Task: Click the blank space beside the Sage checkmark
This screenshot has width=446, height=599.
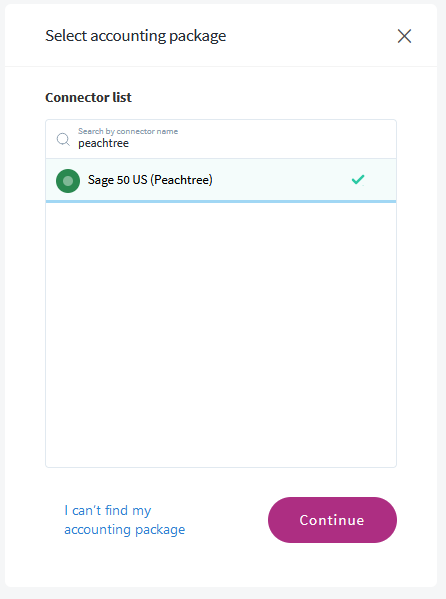Action: pos(380,180)
